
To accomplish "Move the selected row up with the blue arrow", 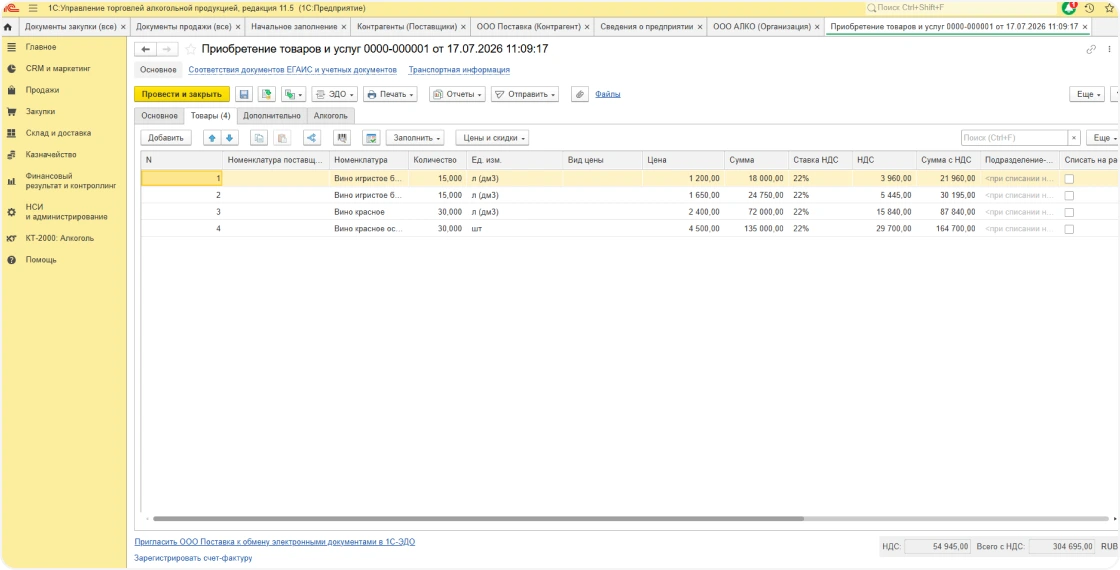I will (x=211, y=138).
